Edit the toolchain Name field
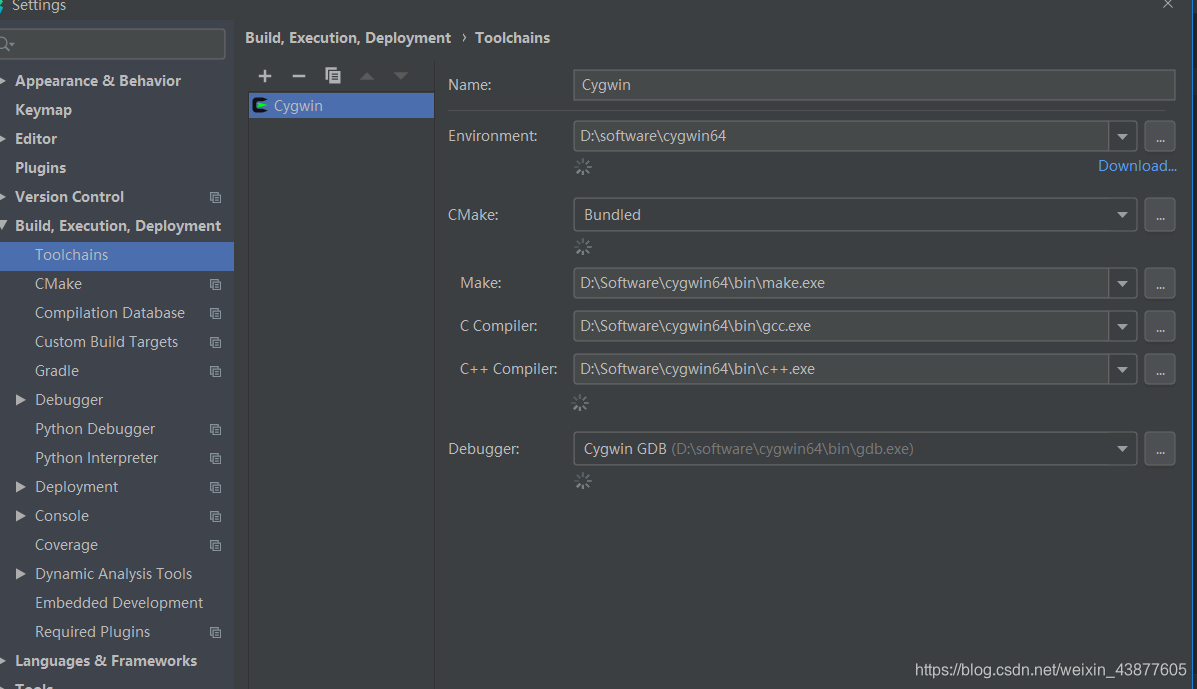Viewport: 1197px width, 689px height. (874, 85)
